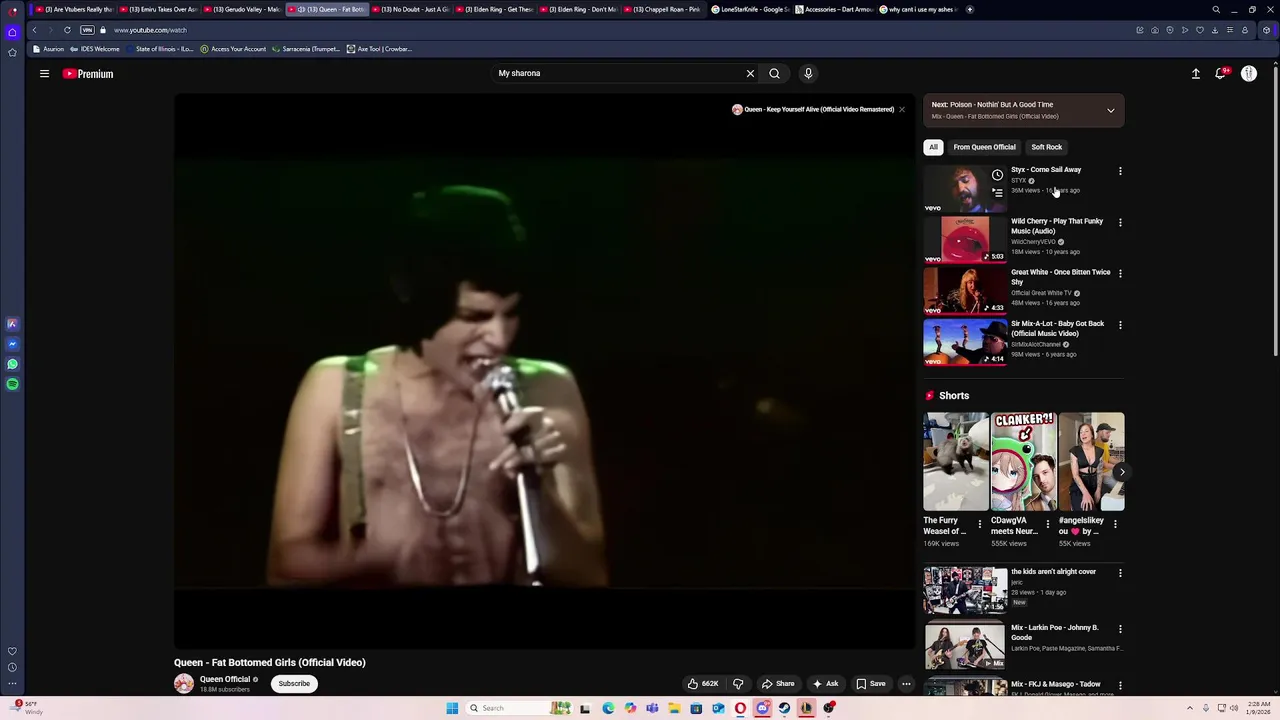Open Great White Once Bitten thumbnail

965,290
